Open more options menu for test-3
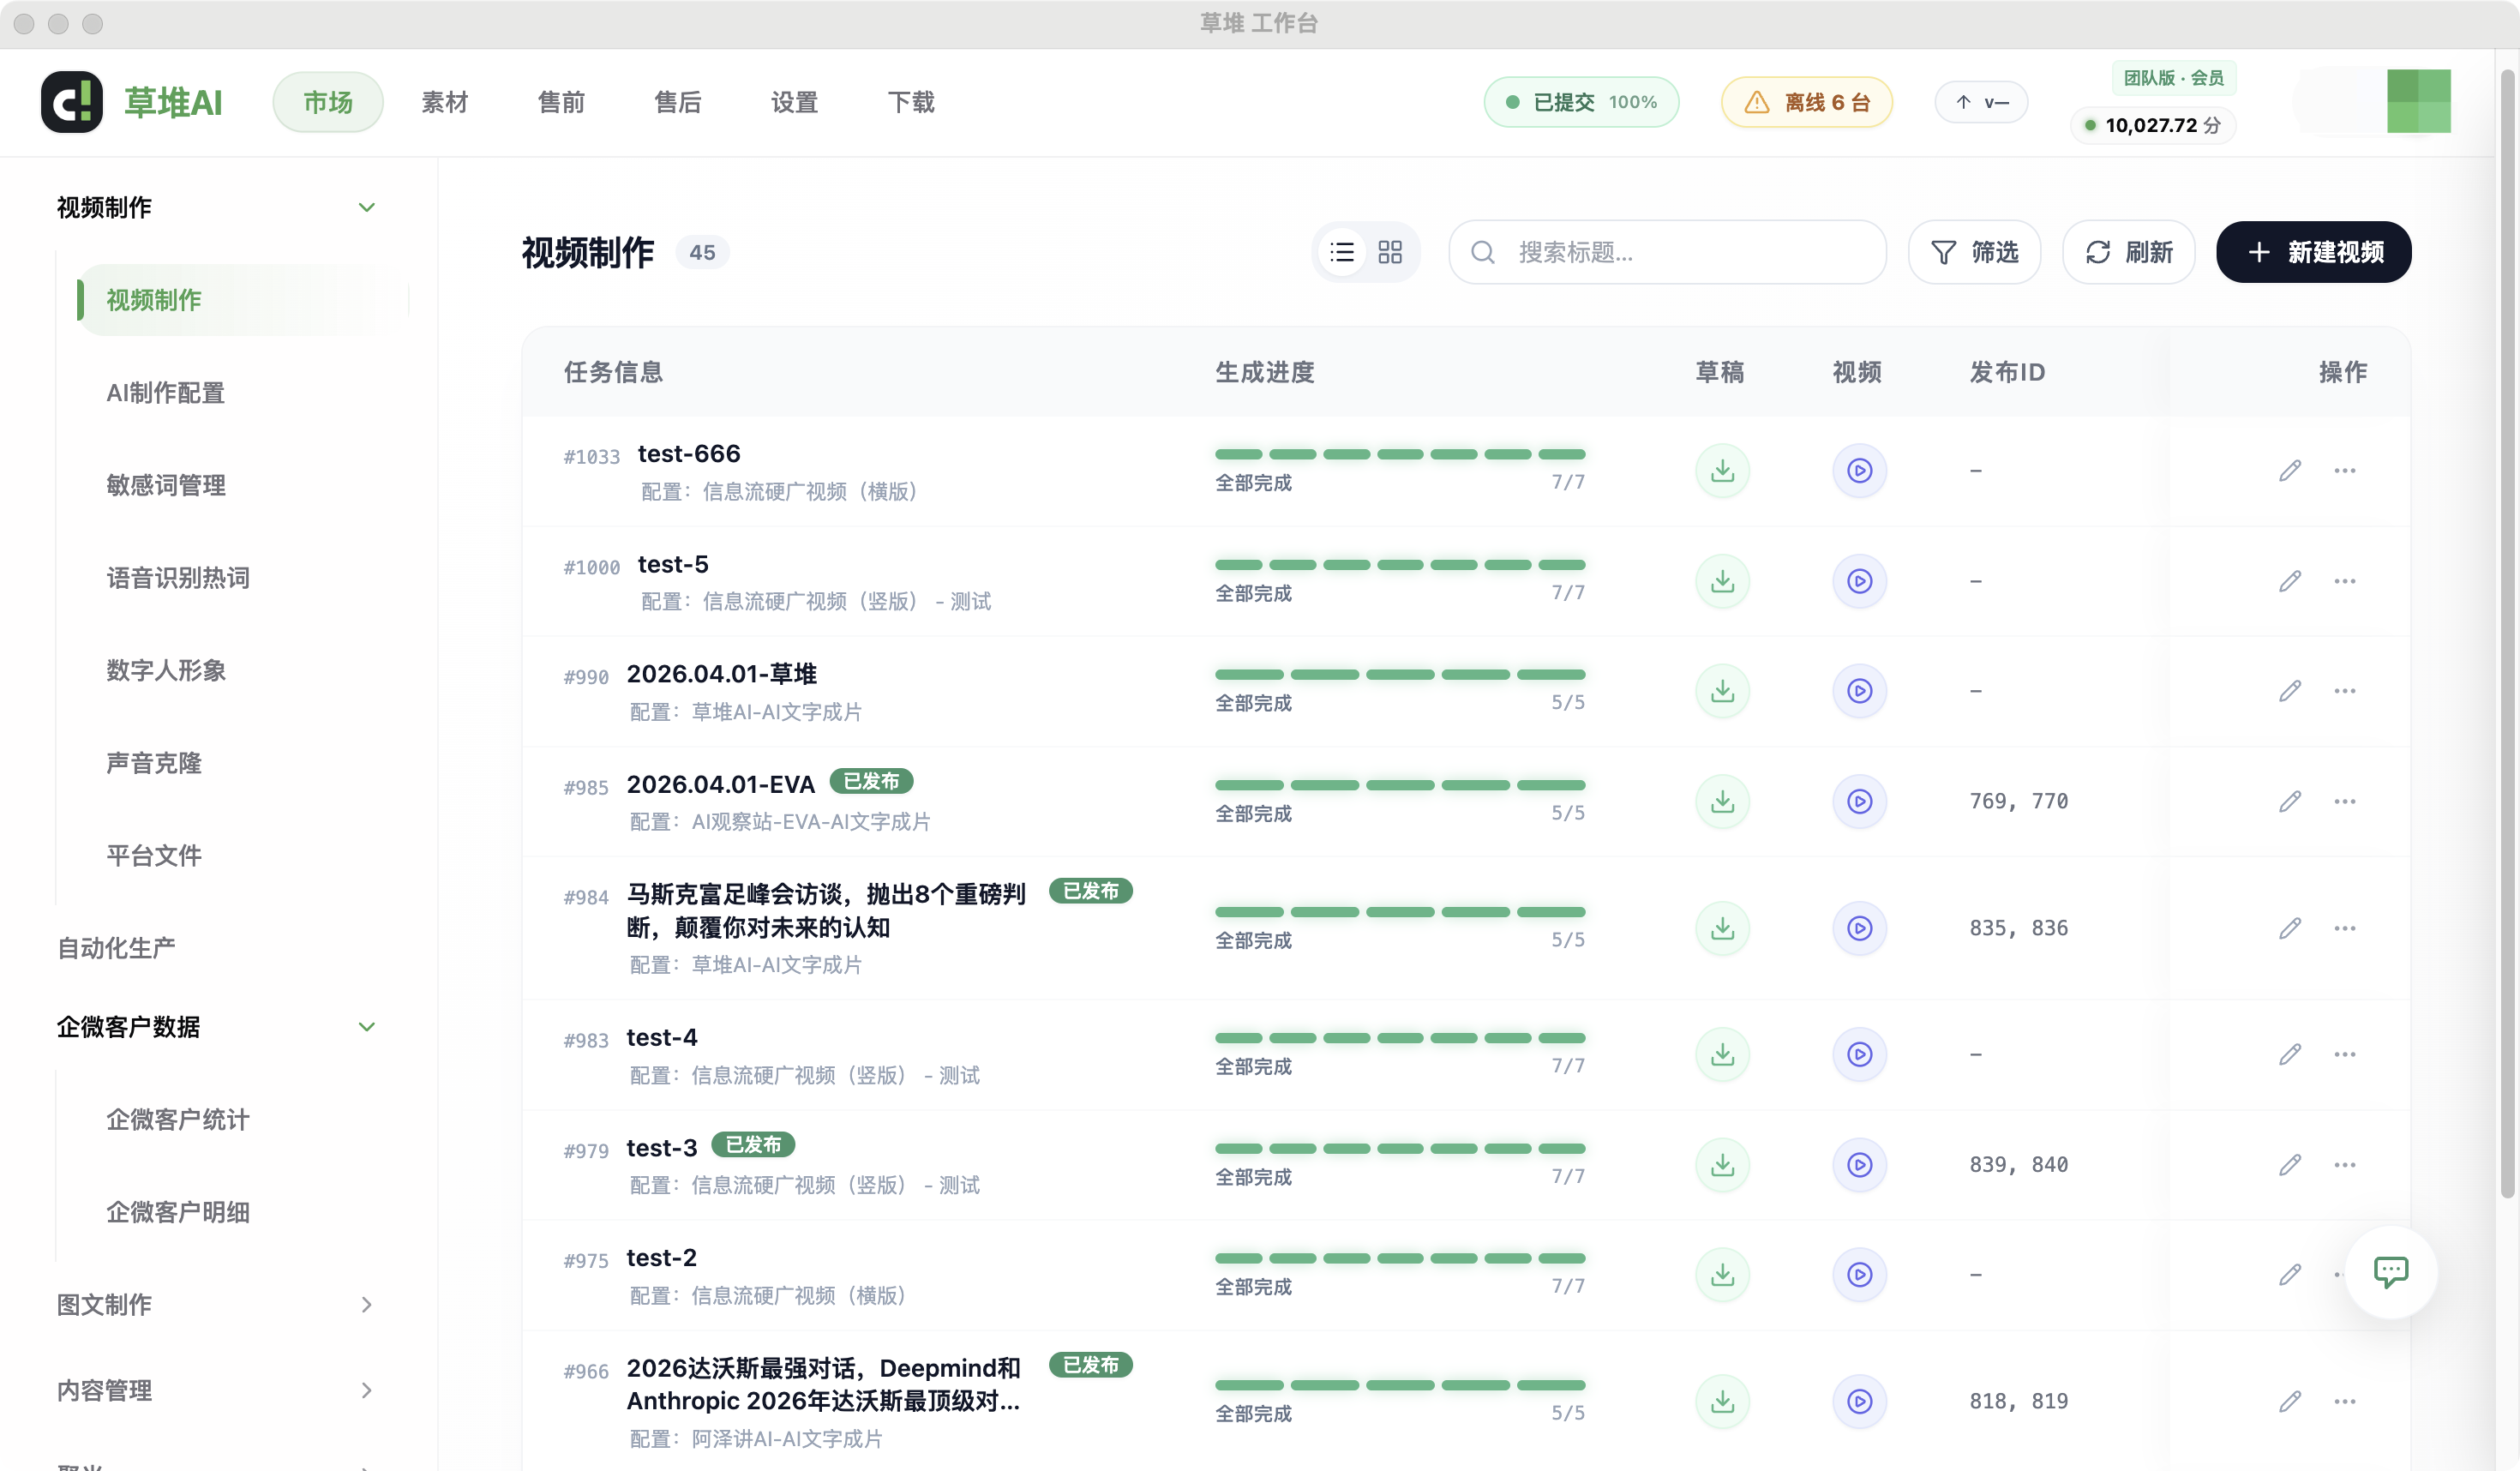The width and height of the screenshot is (2520, 1471). click(x=2346, y=1164)
